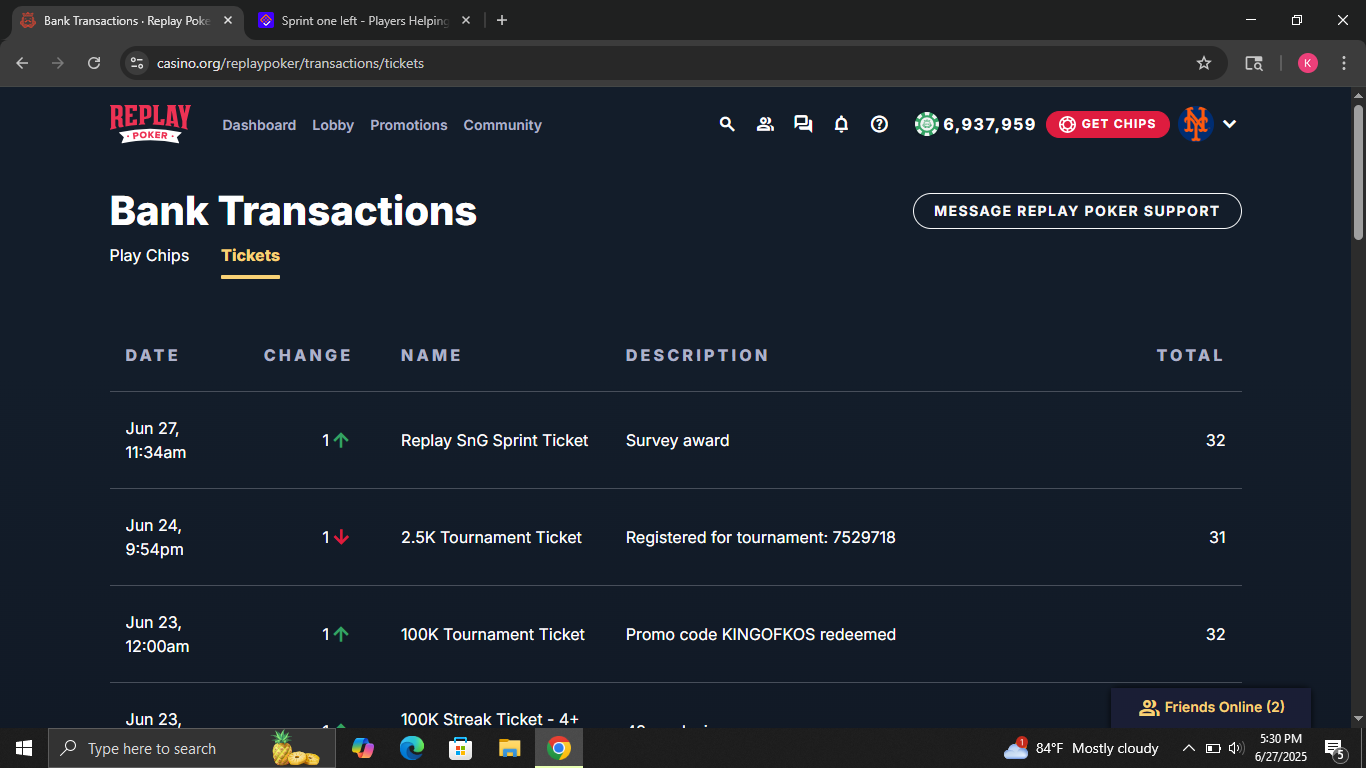Launch Microsoft Edge from the taskbar
The image size is (1366, 768).
[412, 748]
